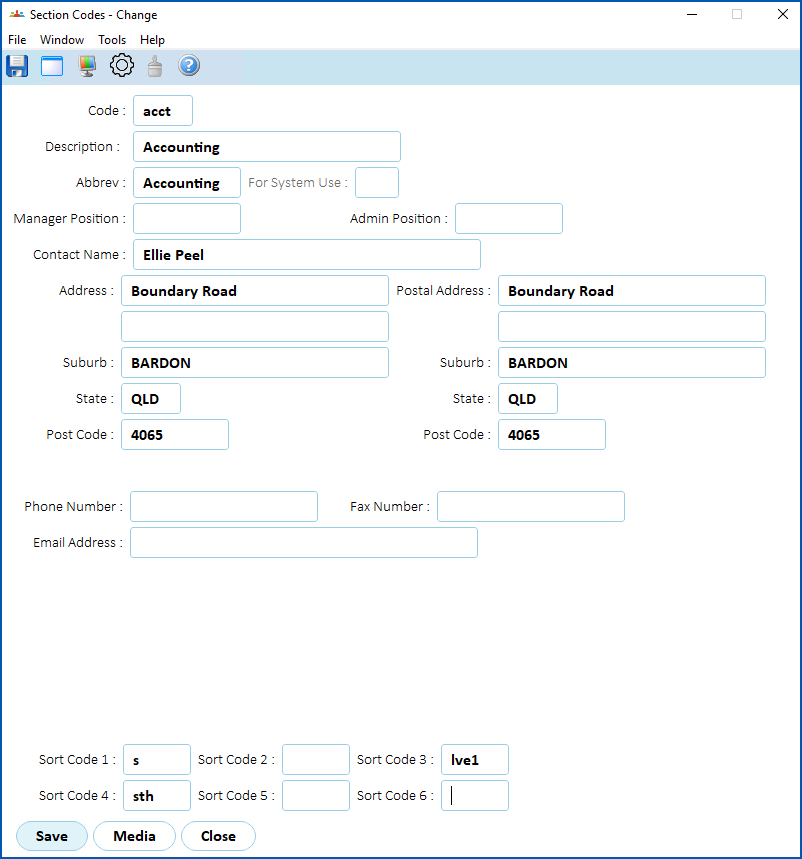Click the Close button at the bottom

(x=219, y=836)
